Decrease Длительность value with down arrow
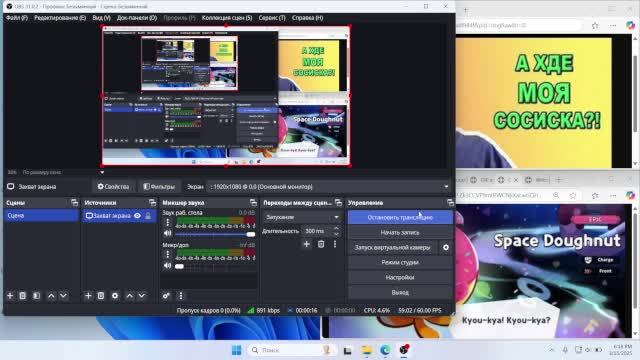The width and height of the screenshot is (640, 360). [336, 234]
